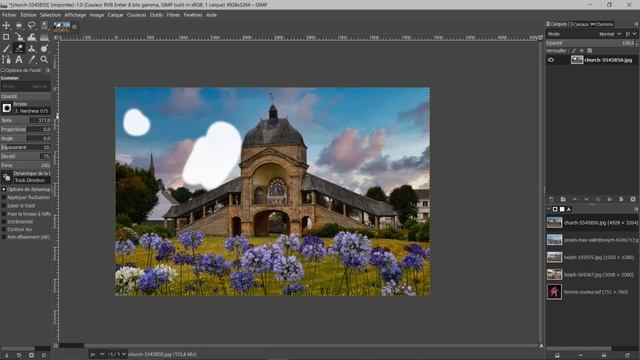This screenshot has width=640, height=360.
Task: Select the Gradient tool
Action: tap(44, 37)
